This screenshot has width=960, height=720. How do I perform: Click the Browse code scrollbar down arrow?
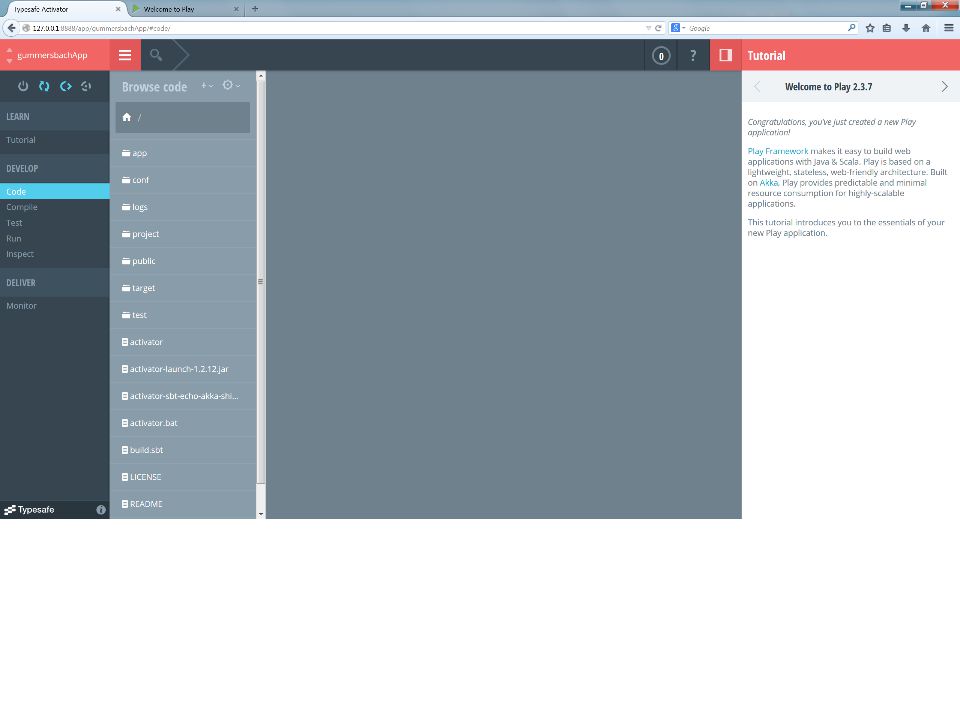[x=261, y=514]
